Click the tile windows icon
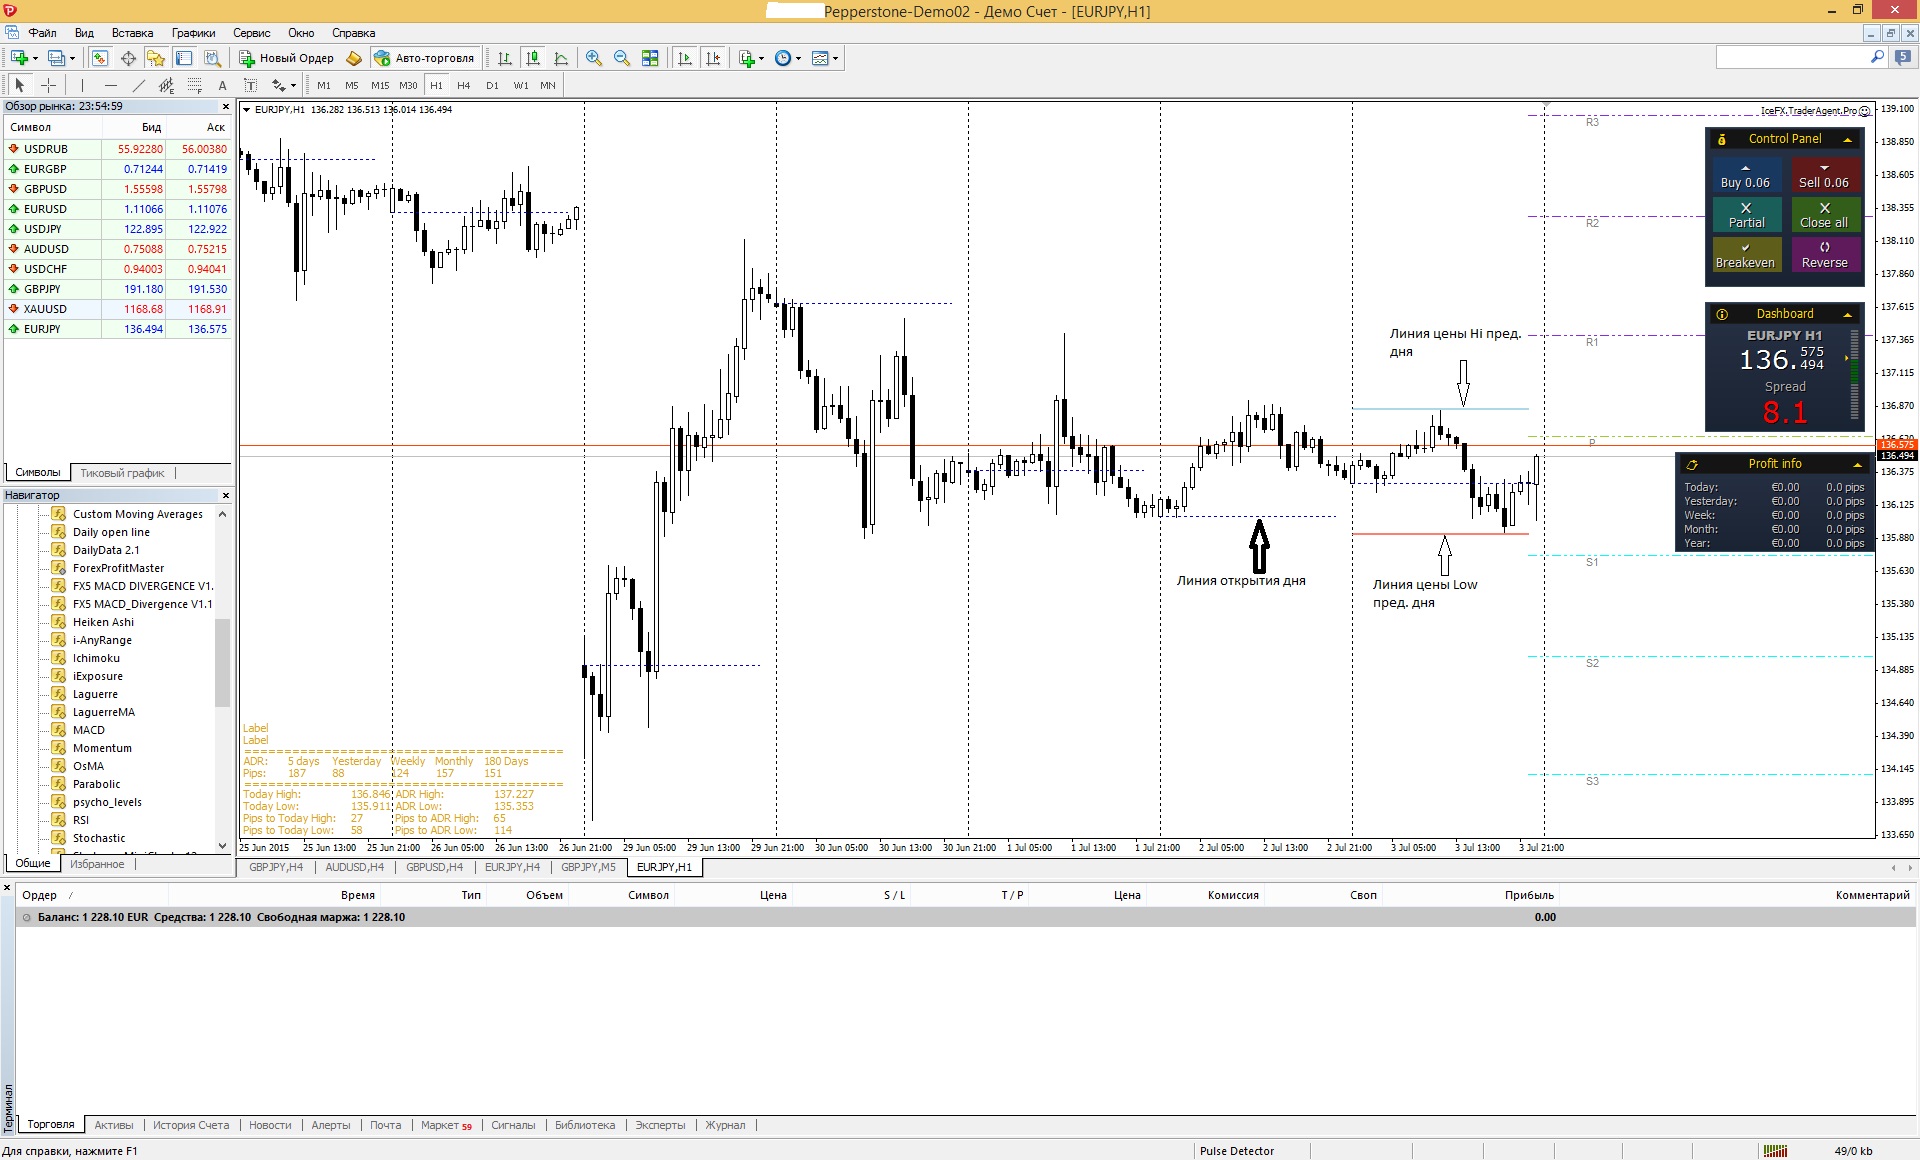 (650, 58)
